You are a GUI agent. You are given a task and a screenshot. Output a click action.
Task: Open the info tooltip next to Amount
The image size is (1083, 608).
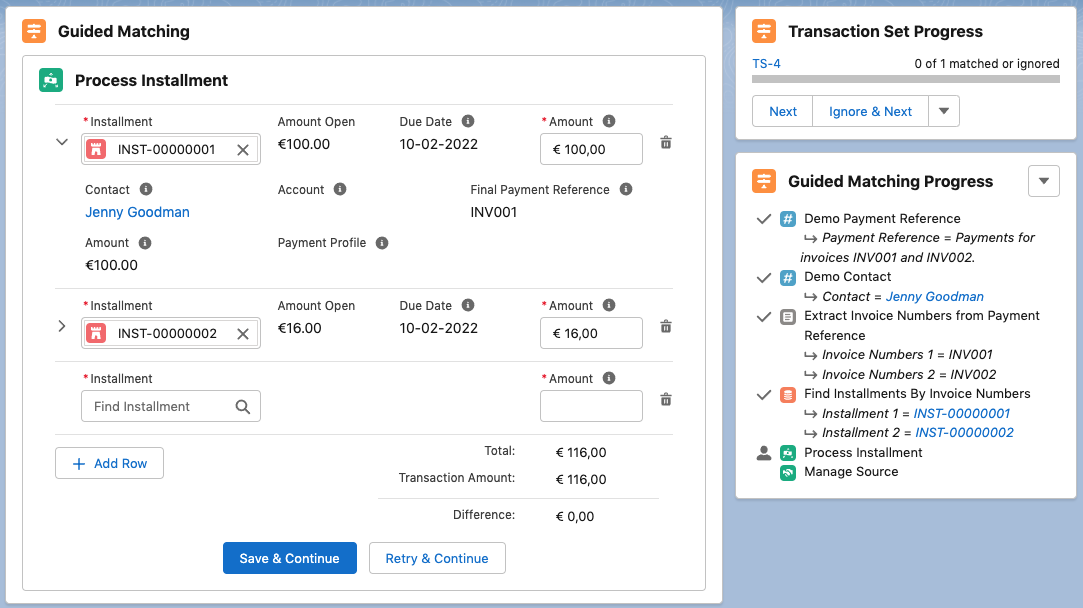(x=145, y=242)
